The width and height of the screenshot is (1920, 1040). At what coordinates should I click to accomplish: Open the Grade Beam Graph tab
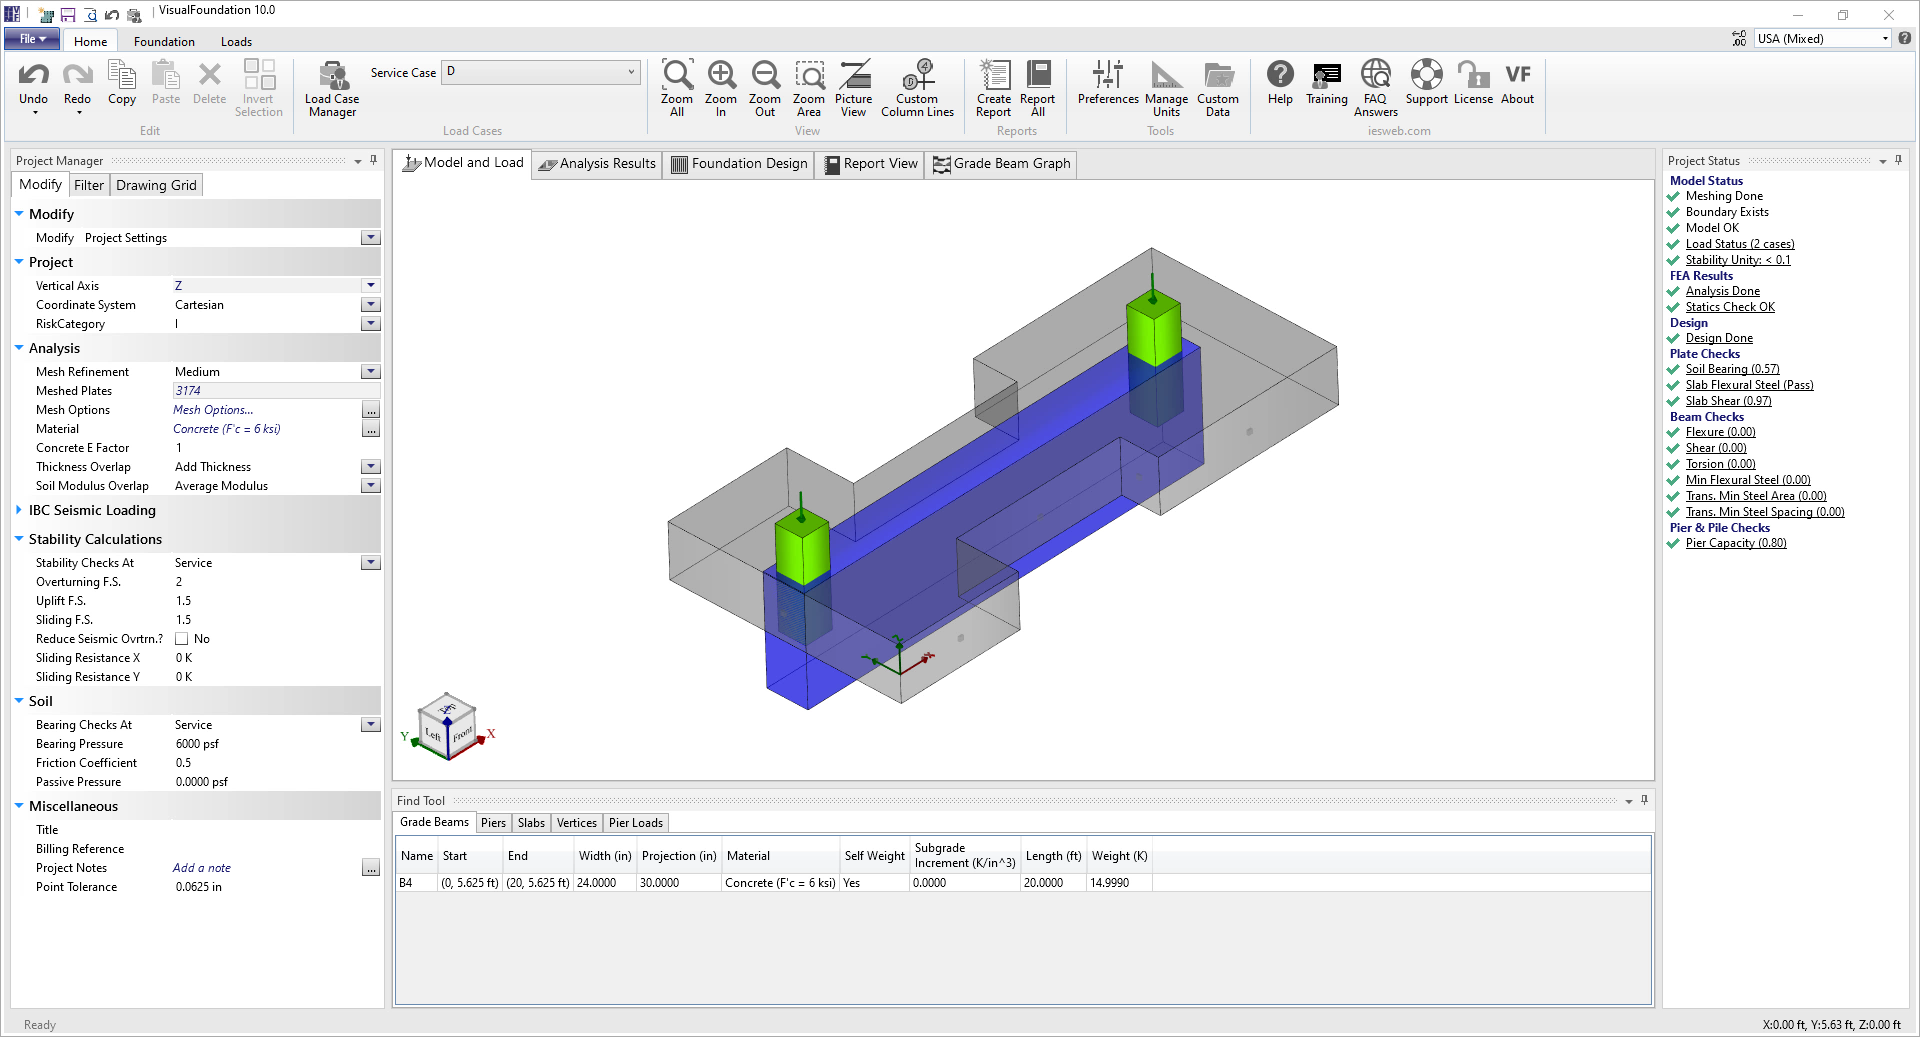(x=1001, y=164)
